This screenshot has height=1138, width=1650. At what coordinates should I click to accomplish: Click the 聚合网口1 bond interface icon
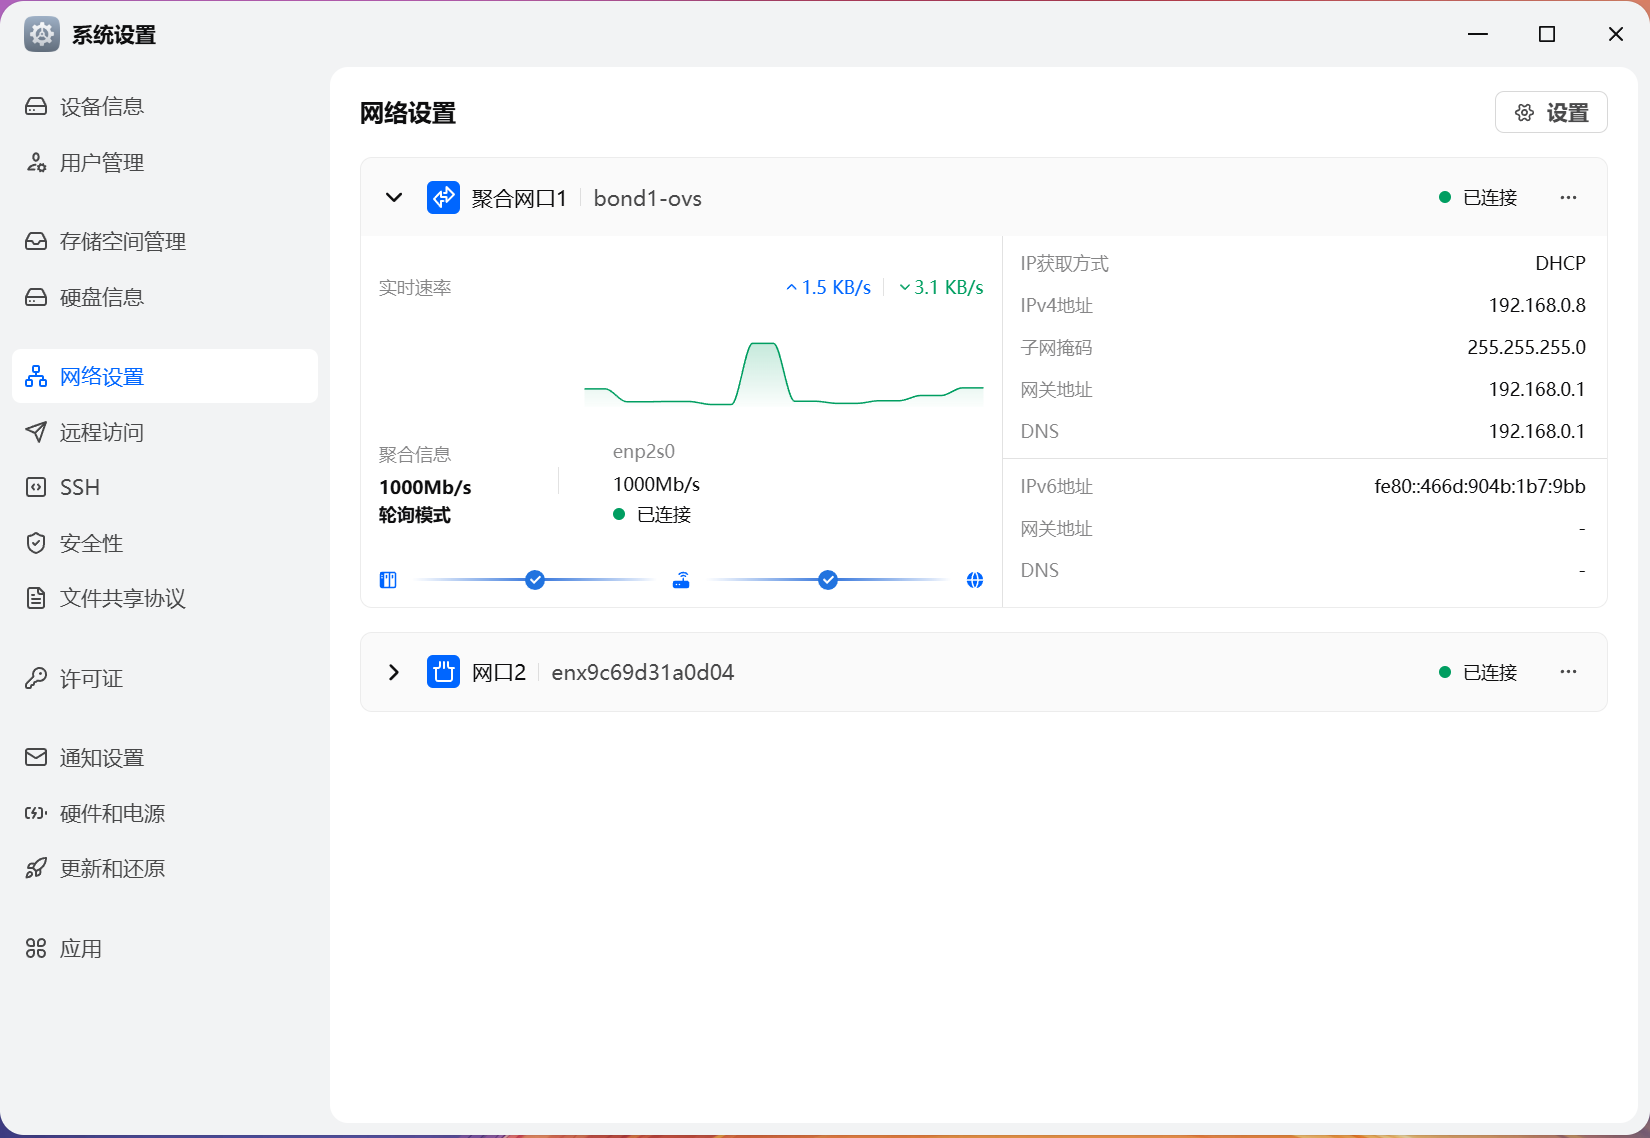point(443,198)
